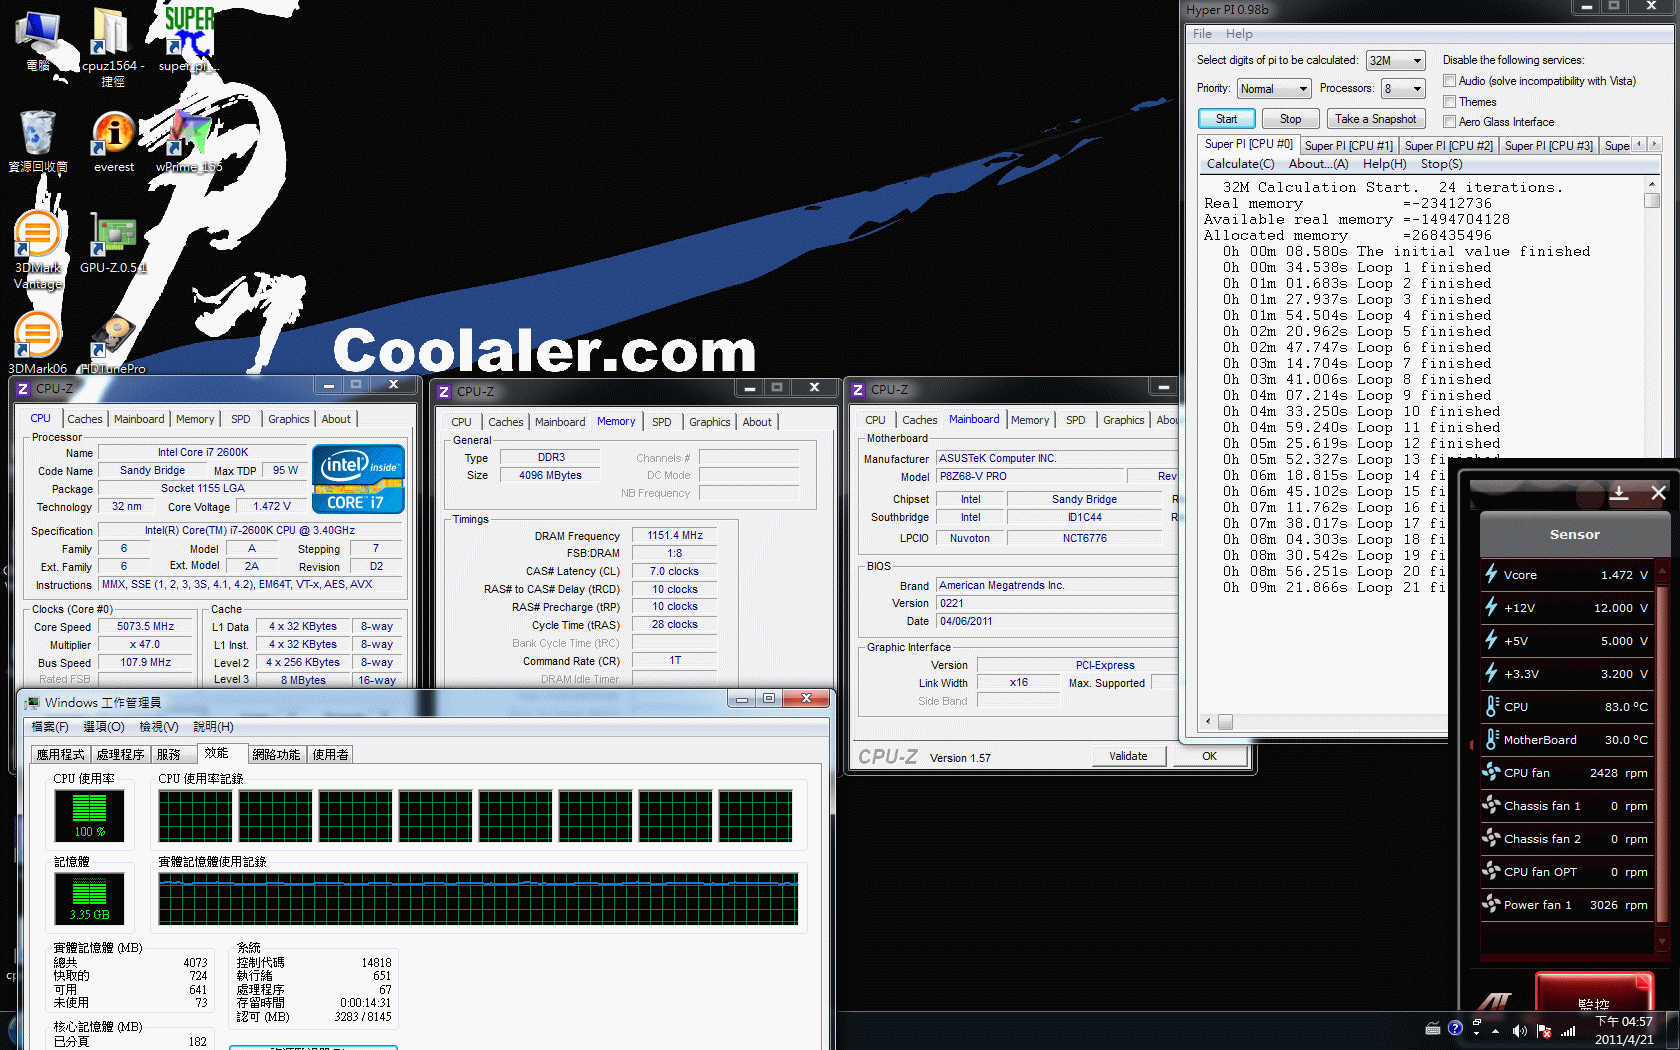Switch to Super PI [CPU #1] tab

click(1348, 146)
